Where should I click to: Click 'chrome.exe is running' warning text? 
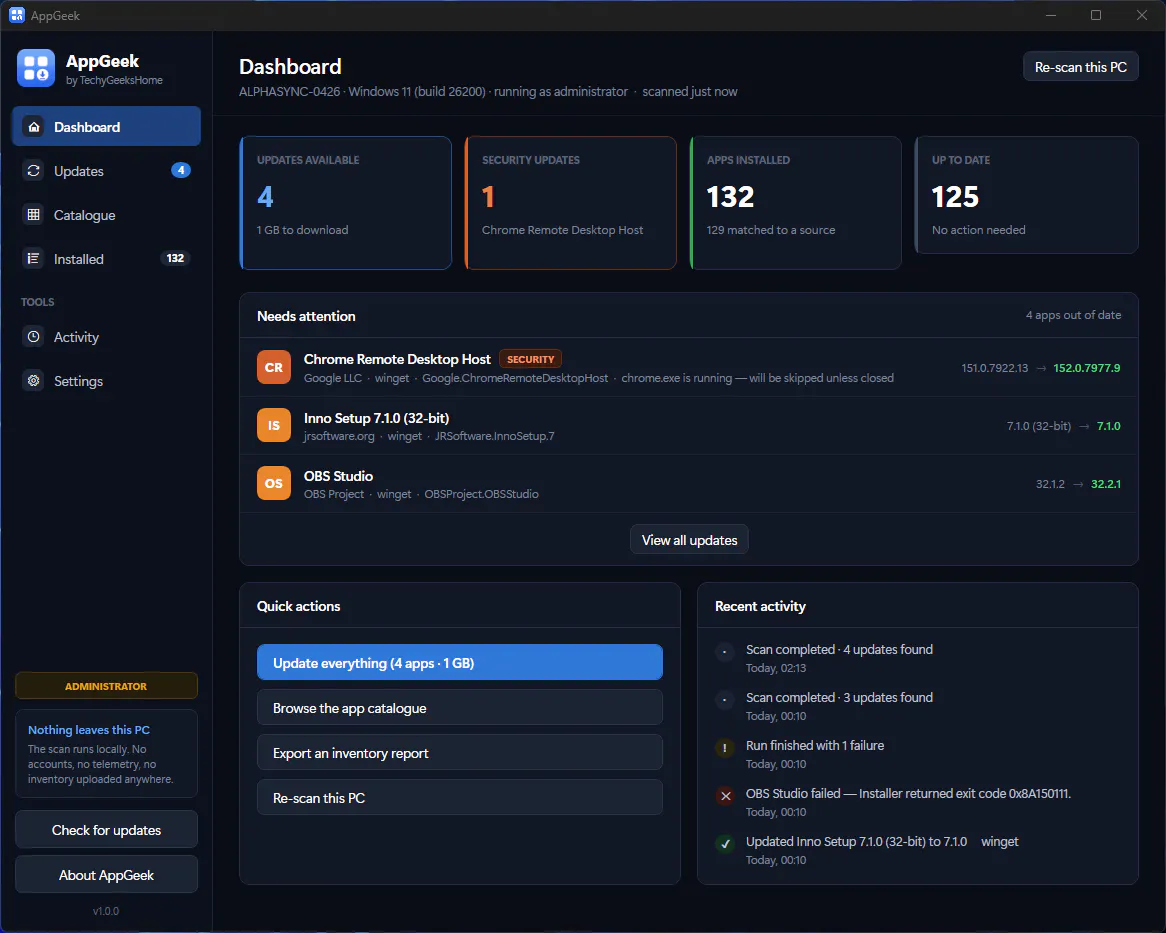coord(757,378)
